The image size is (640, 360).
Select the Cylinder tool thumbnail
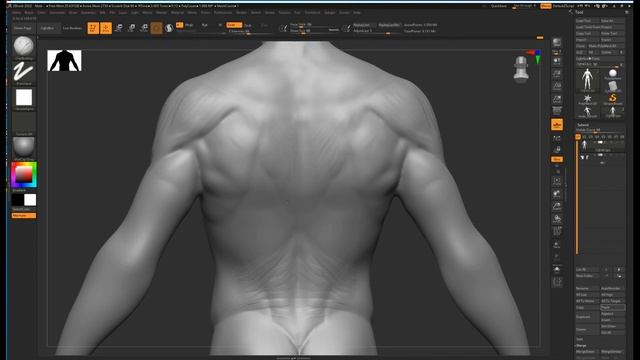[612, 87]
